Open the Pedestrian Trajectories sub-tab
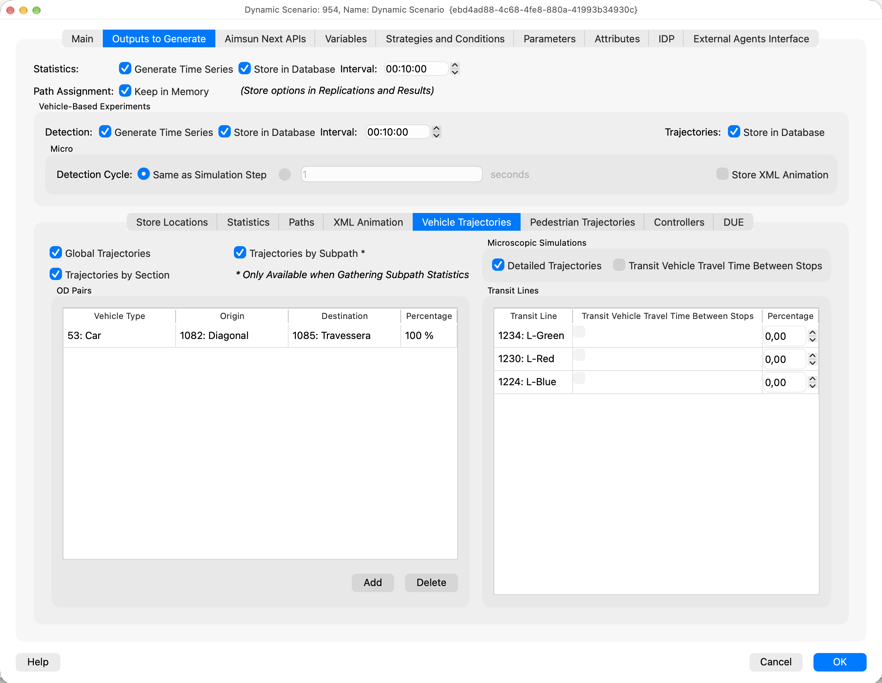882x683 pixels. pos(582,222)
